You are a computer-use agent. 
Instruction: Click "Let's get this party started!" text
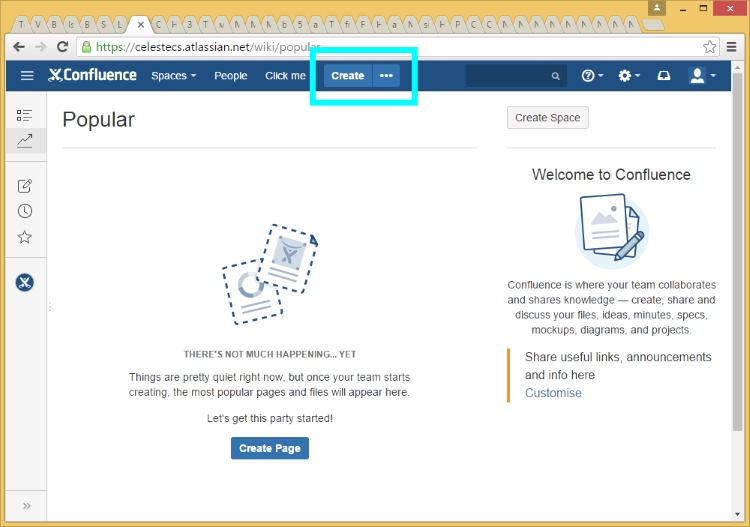pyautogui.click(x=270, y=418)
